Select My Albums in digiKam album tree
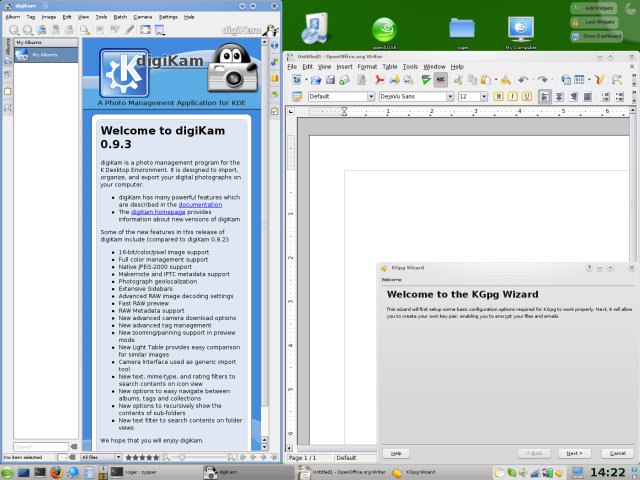 point(45,55)
